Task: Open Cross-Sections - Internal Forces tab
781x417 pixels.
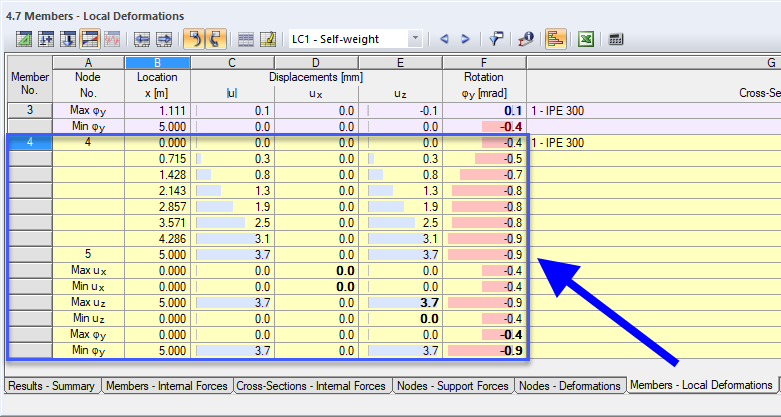Action: [x=311, y=386]
